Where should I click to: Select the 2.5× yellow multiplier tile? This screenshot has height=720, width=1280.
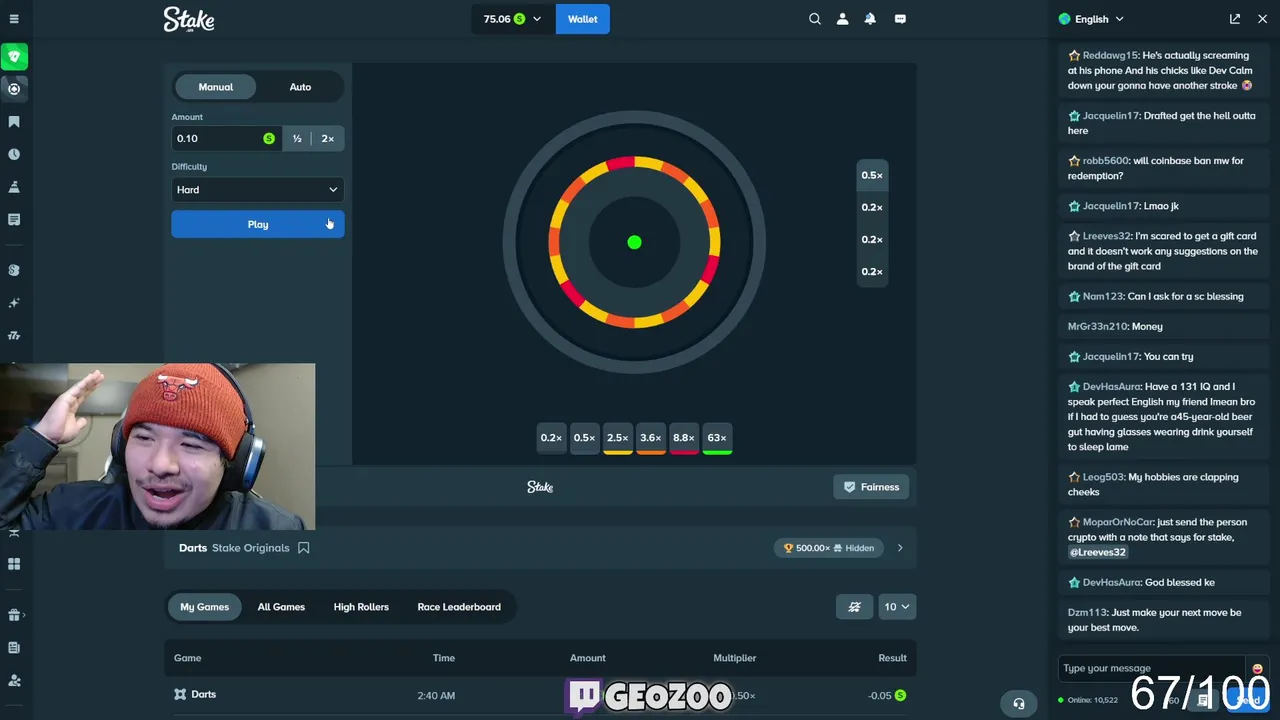[x=618, y=438]
